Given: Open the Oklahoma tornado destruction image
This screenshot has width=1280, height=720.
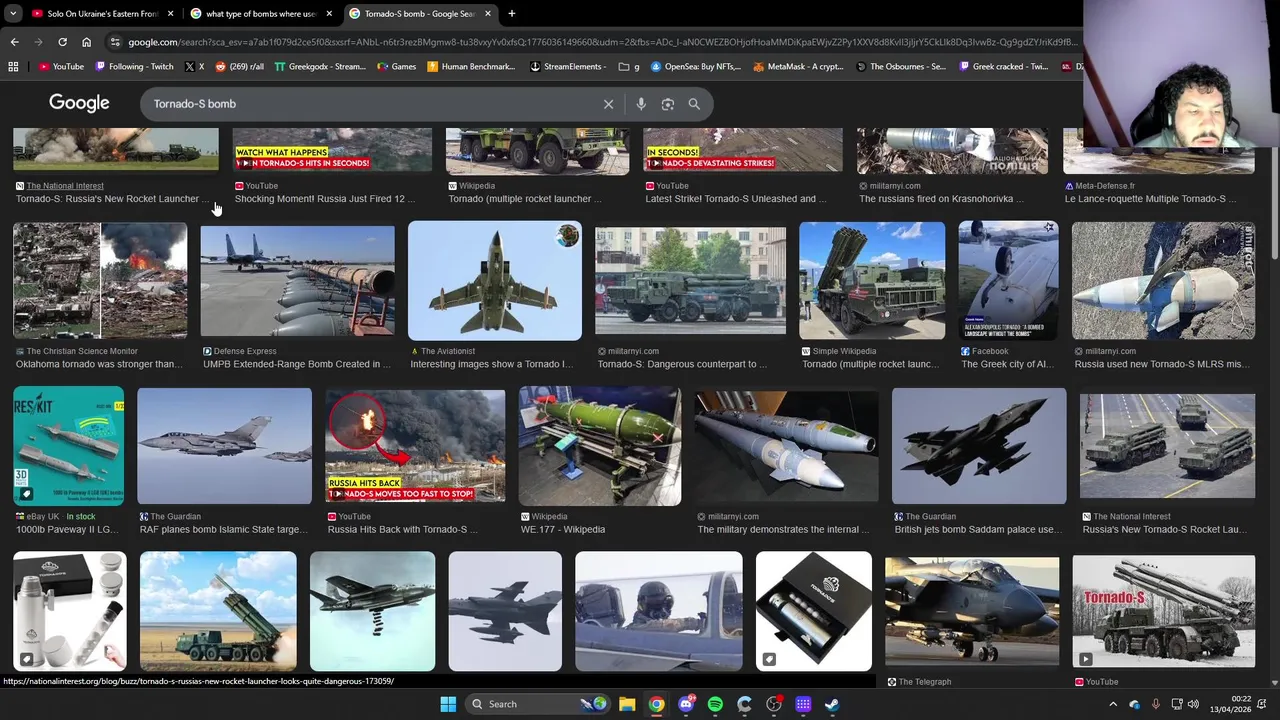Looking at the screenshot, I should (x=100, y=281).
